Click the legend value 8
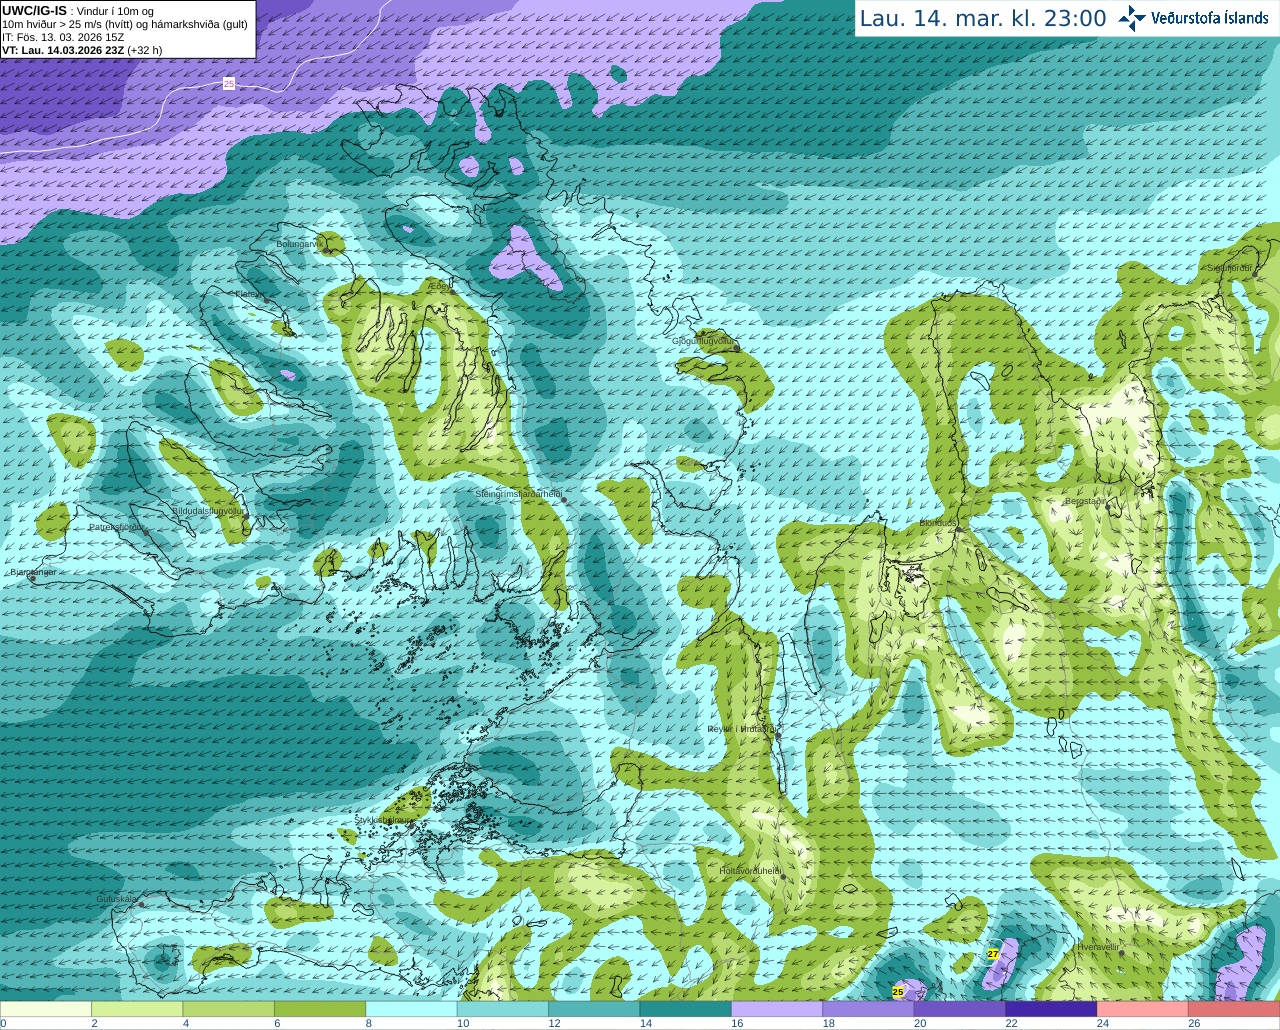This screenshot has width=1280, height=1030. (369, 1023)
